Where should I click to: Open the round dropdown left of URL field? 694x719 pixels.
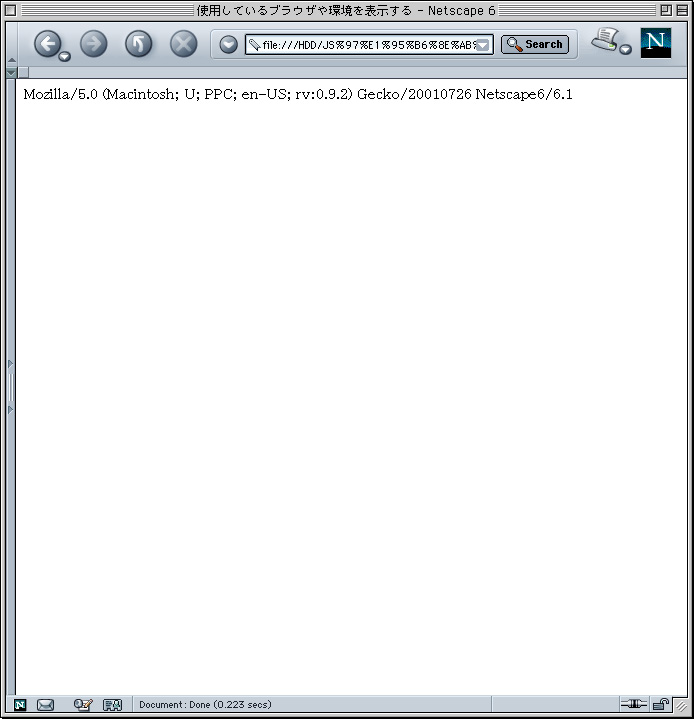(228, 44)
